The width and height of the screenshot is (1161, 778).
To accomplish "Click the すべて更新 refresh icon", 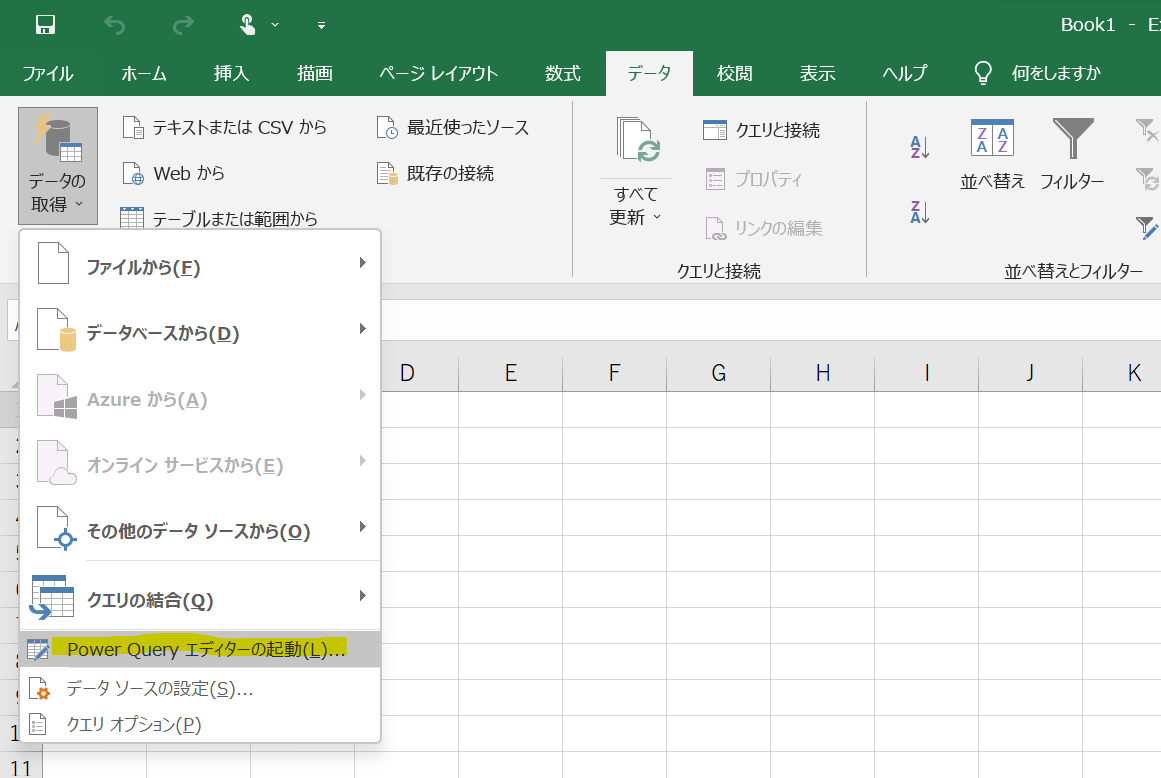I will pos(637,140).
